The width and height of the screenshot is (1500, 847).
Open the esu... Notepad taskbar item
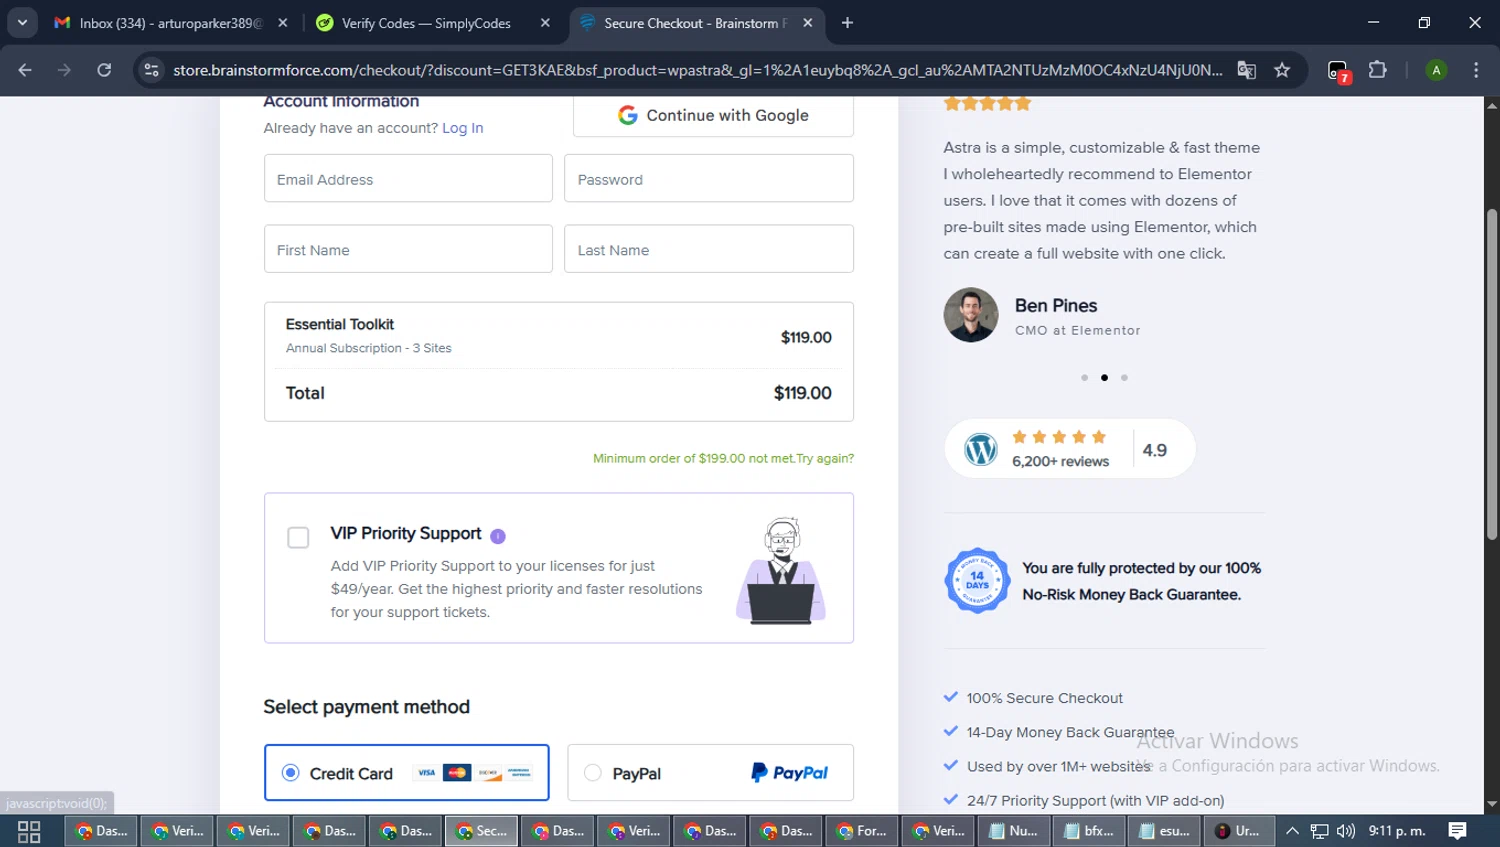1165,831
